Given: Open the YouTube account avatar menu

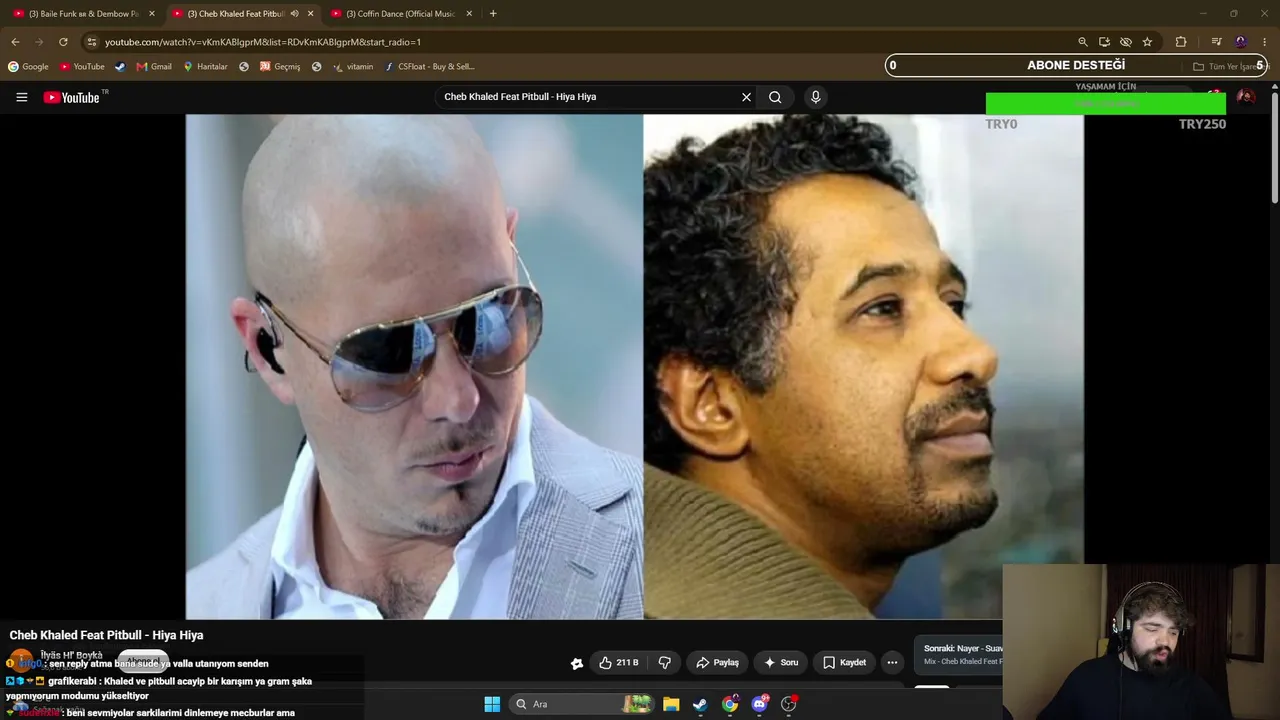Looking at the screenshot, I should click(x=1246, y=97).
